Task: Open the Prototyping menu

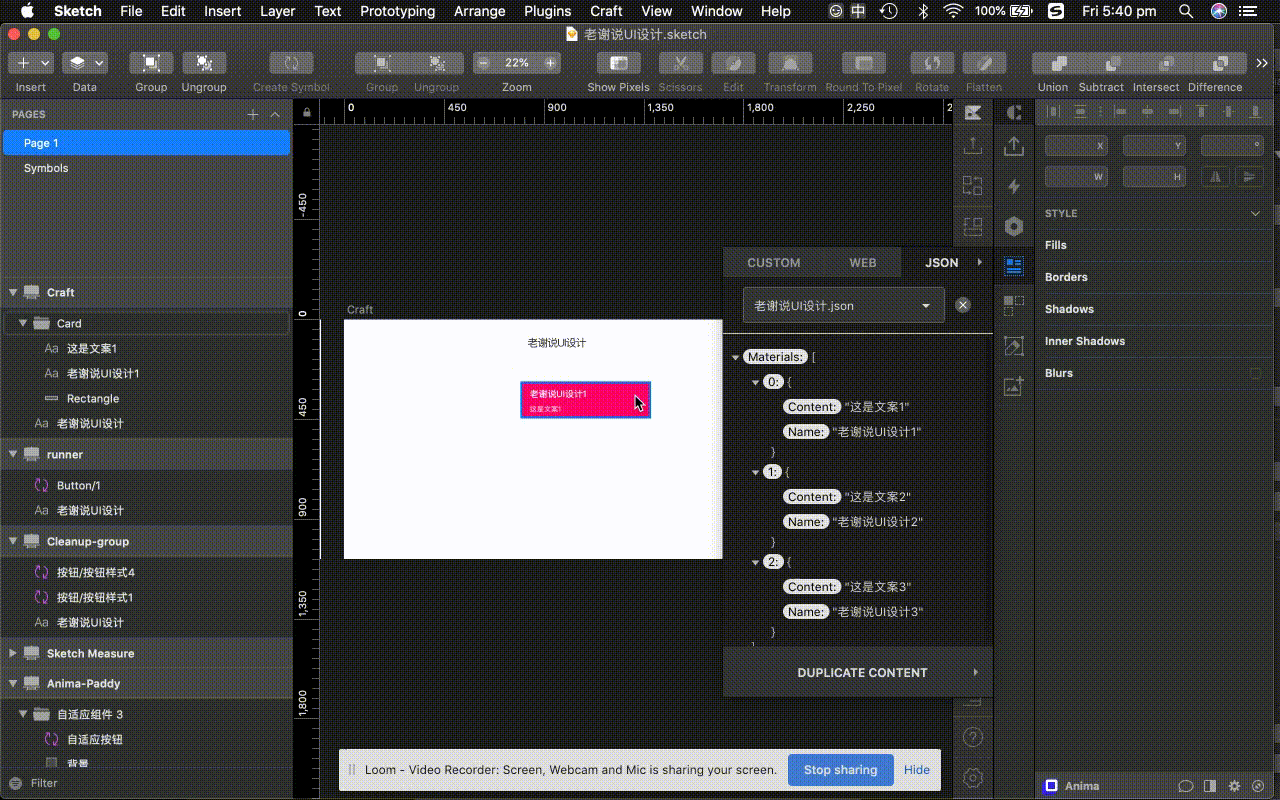Action: tap(397, 11)
